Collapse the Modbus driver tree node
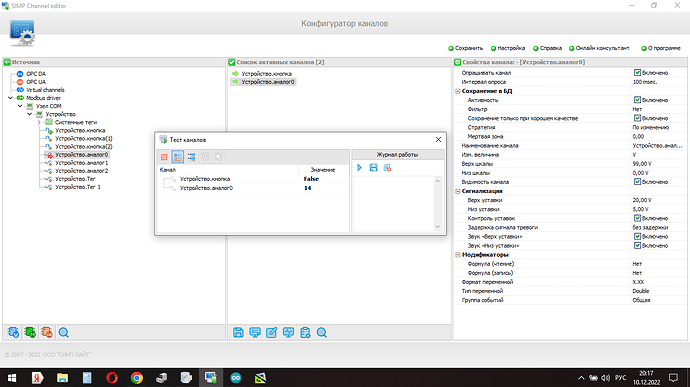The width and height of the screenshot is (690, 387). tap(11, 98)
